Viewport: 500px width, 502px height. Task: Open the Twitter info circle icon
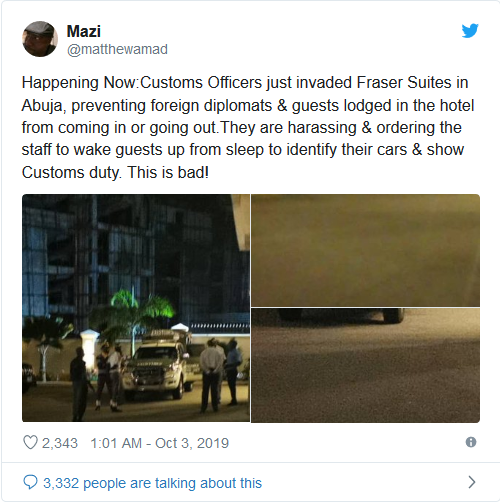click(x=471, y=442)
